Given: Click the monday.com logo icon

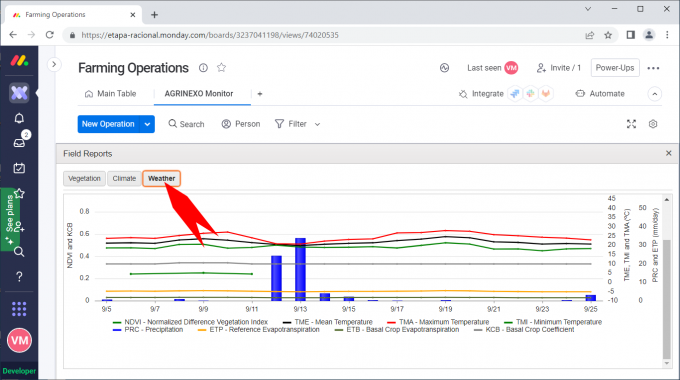Looking at the screenshot, I should [20, 61].
